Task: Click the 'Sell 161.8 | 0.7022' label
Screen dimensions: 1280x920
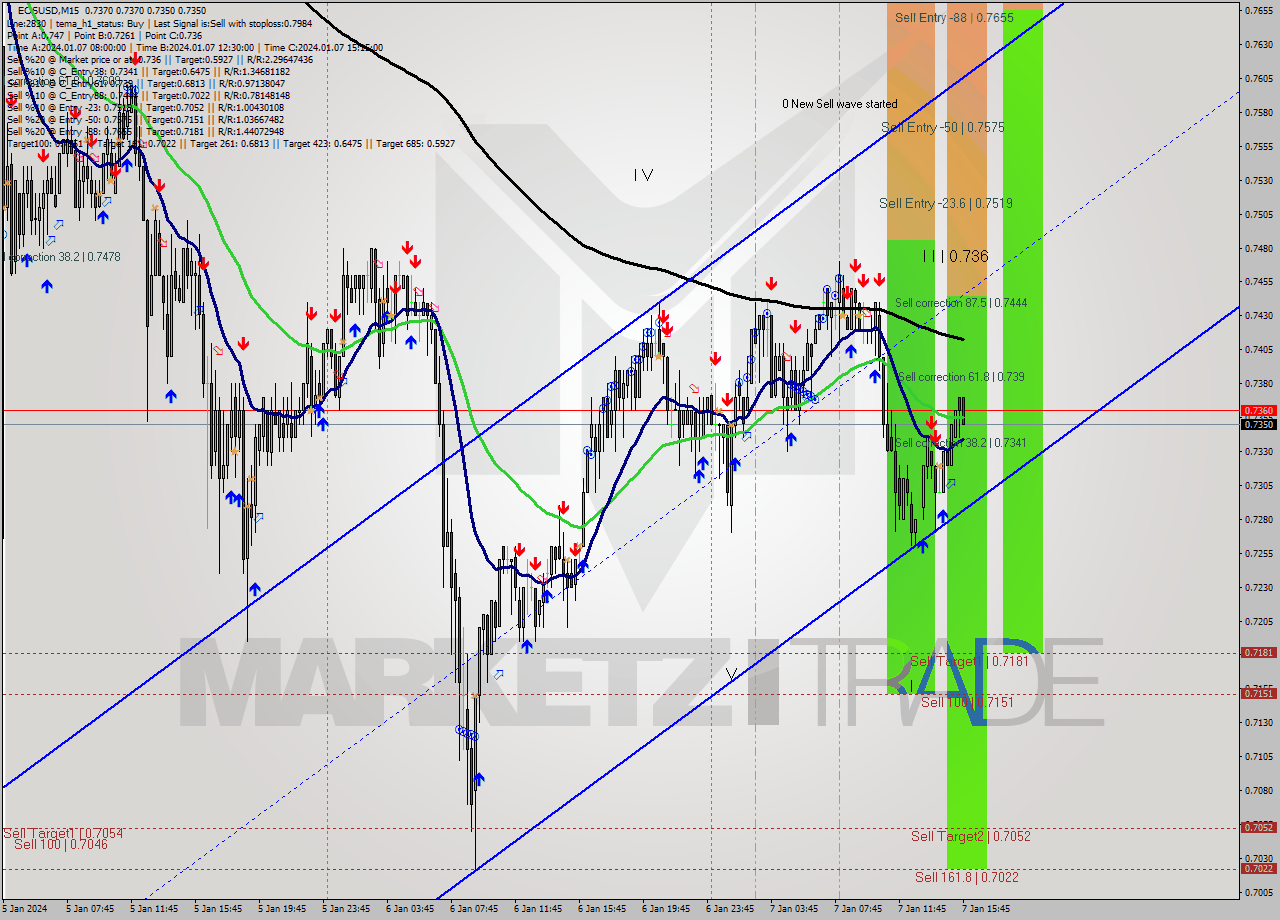Action: tap(966, 877)
